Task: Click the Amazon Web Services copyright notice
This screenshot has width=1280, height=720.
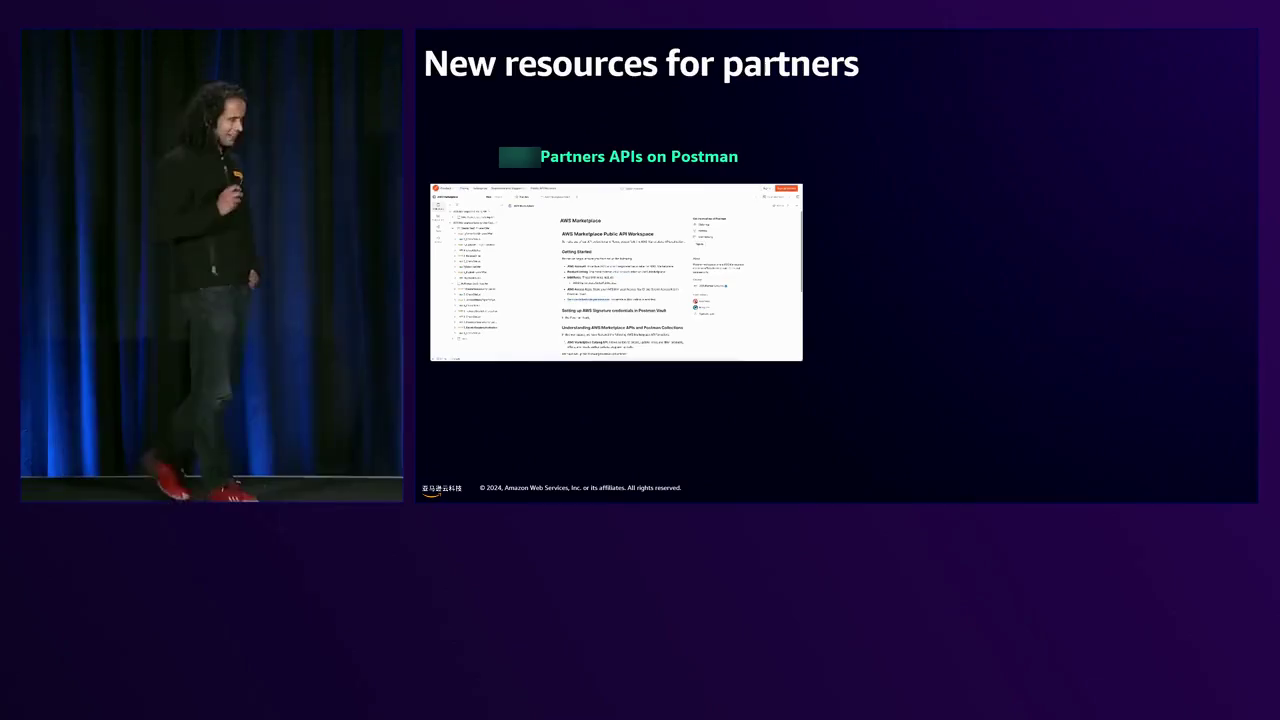Action: pyautogui.click(x=580, y=488)
